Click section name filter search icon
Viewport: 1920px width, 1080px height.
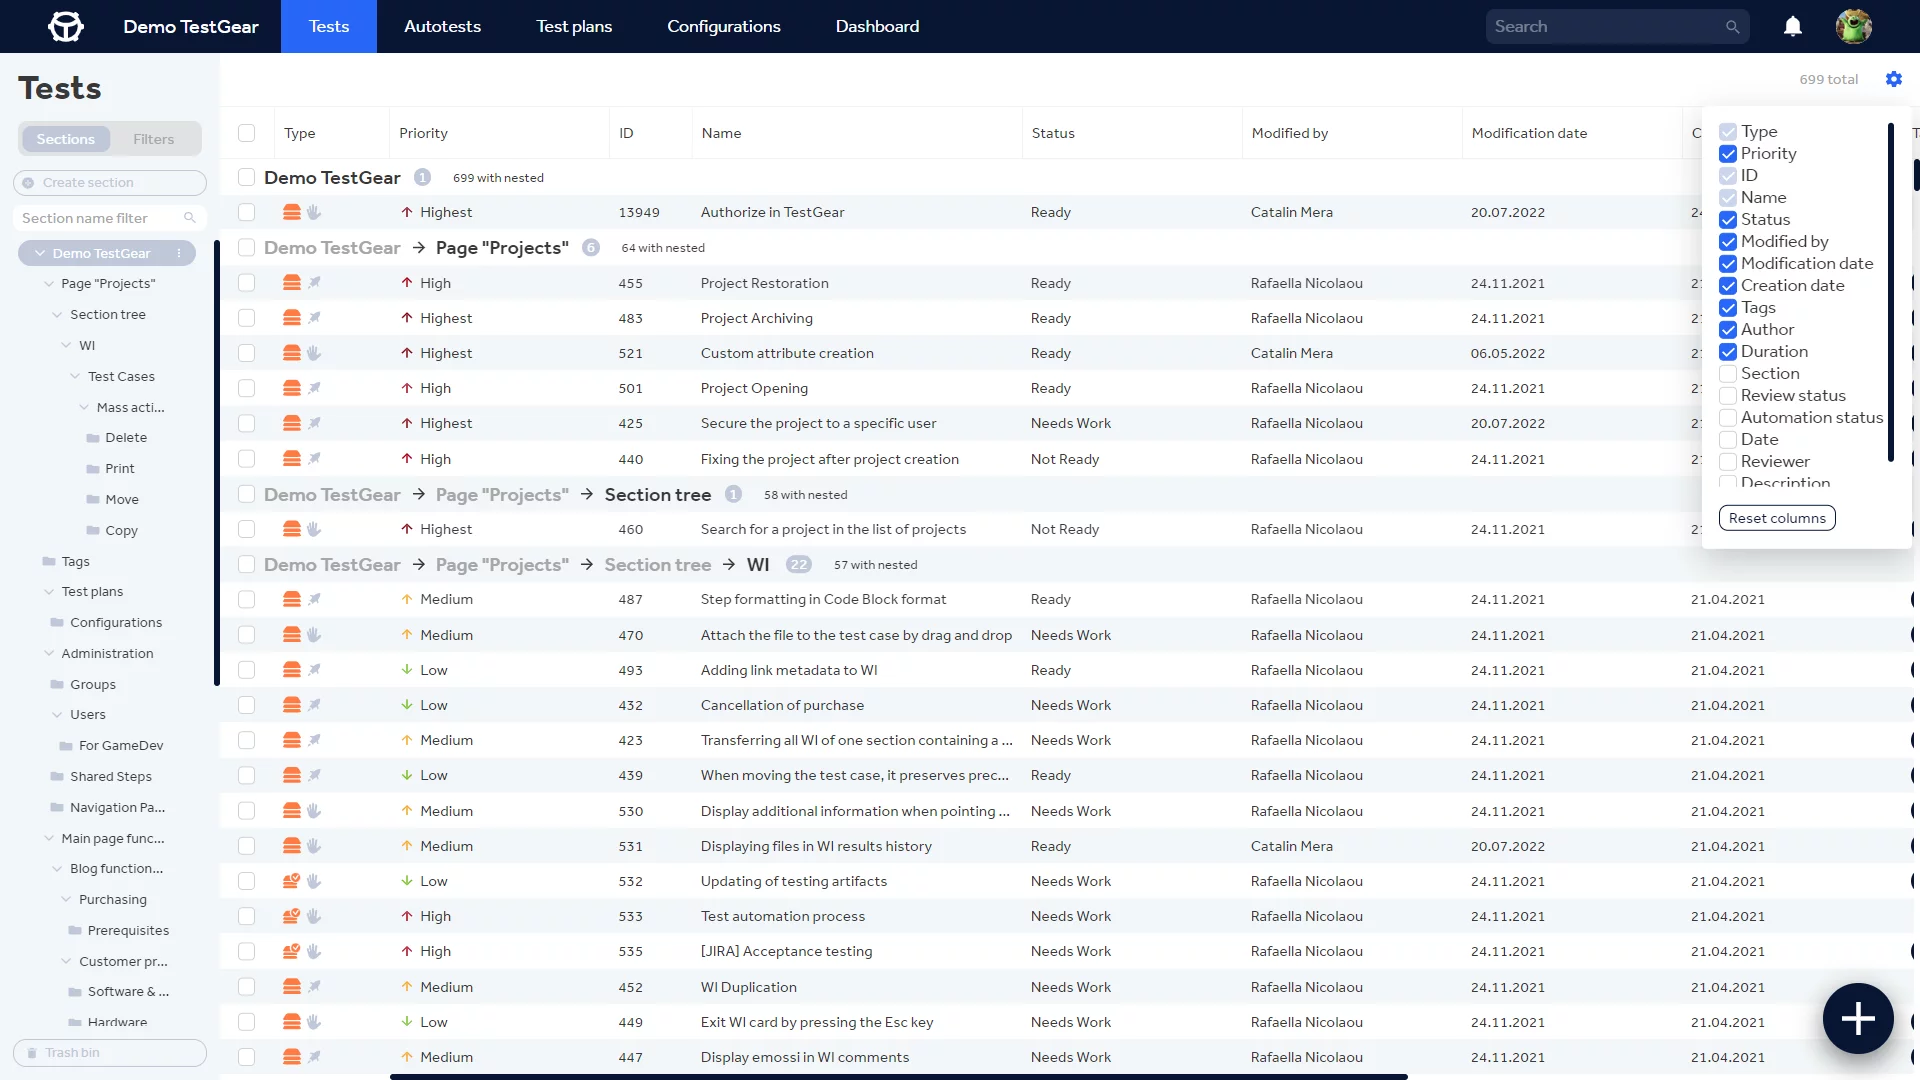pyautogui.click(x=189, y=218)
